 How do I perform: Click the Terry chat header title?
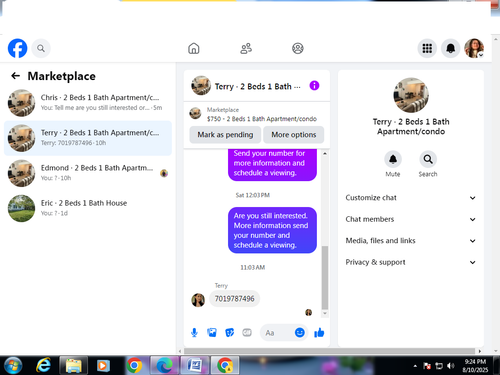pos(257,86)
